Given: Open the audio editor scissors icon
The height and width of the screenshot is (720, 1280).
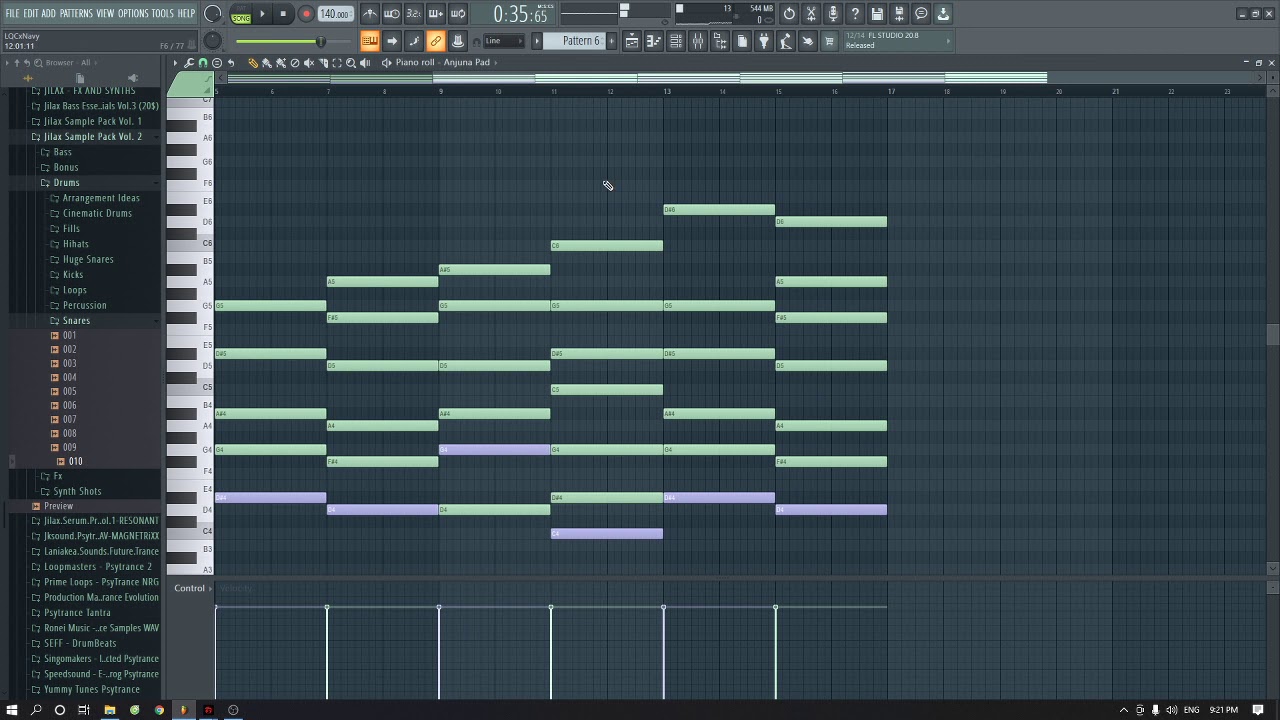Looking at the screenshot, I should click(x=811, y=14).
